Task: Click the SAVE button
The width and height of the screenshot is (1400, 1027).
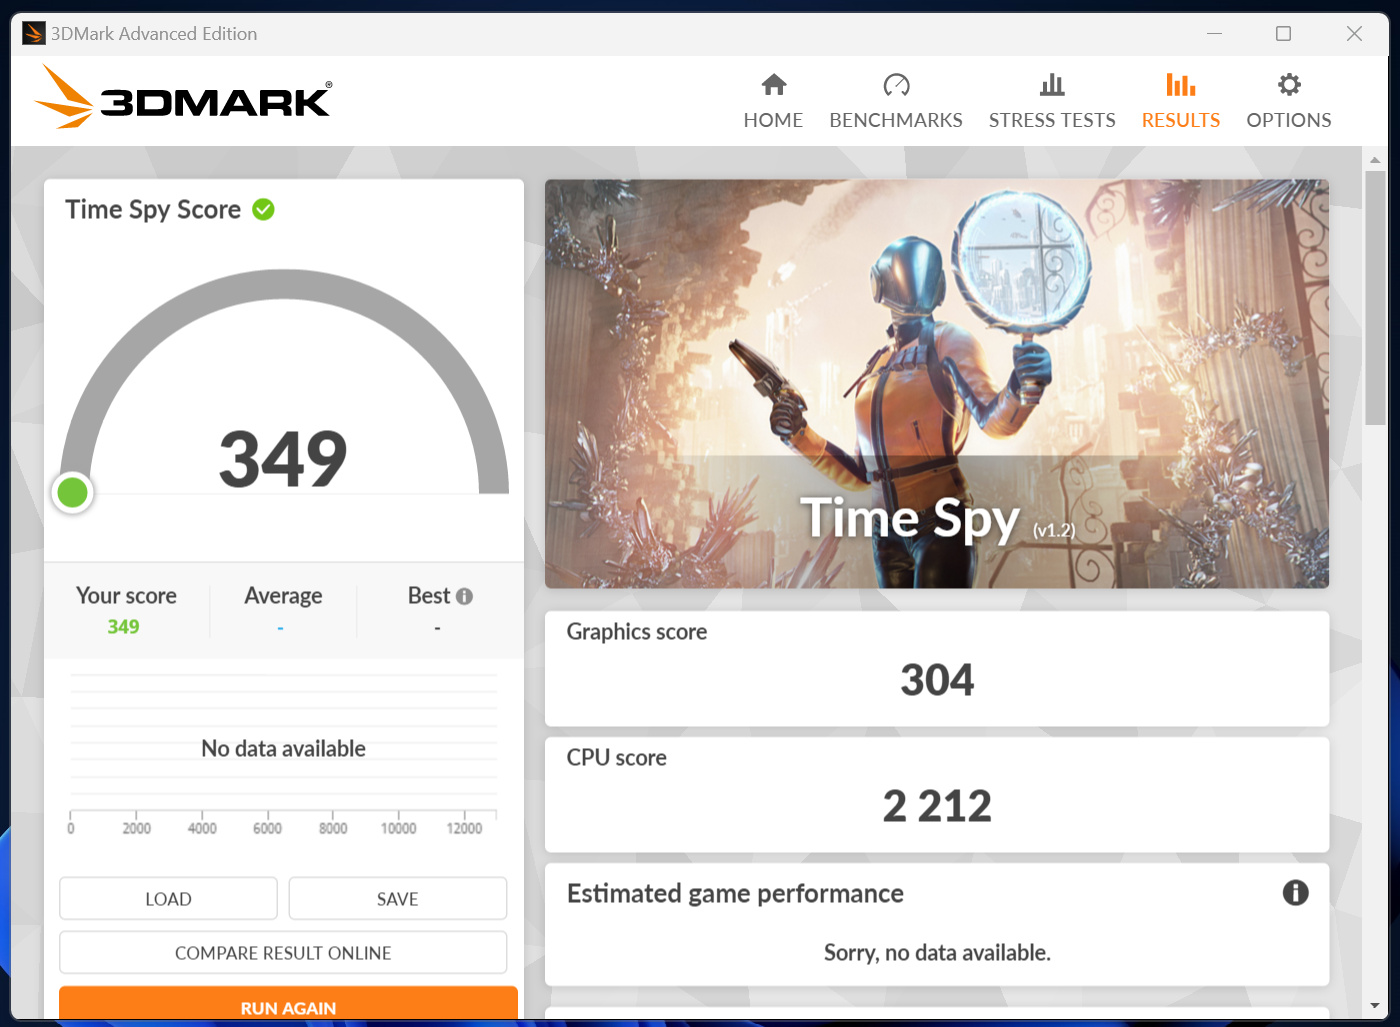Action: pyautogui.click(x=398, y=898)
